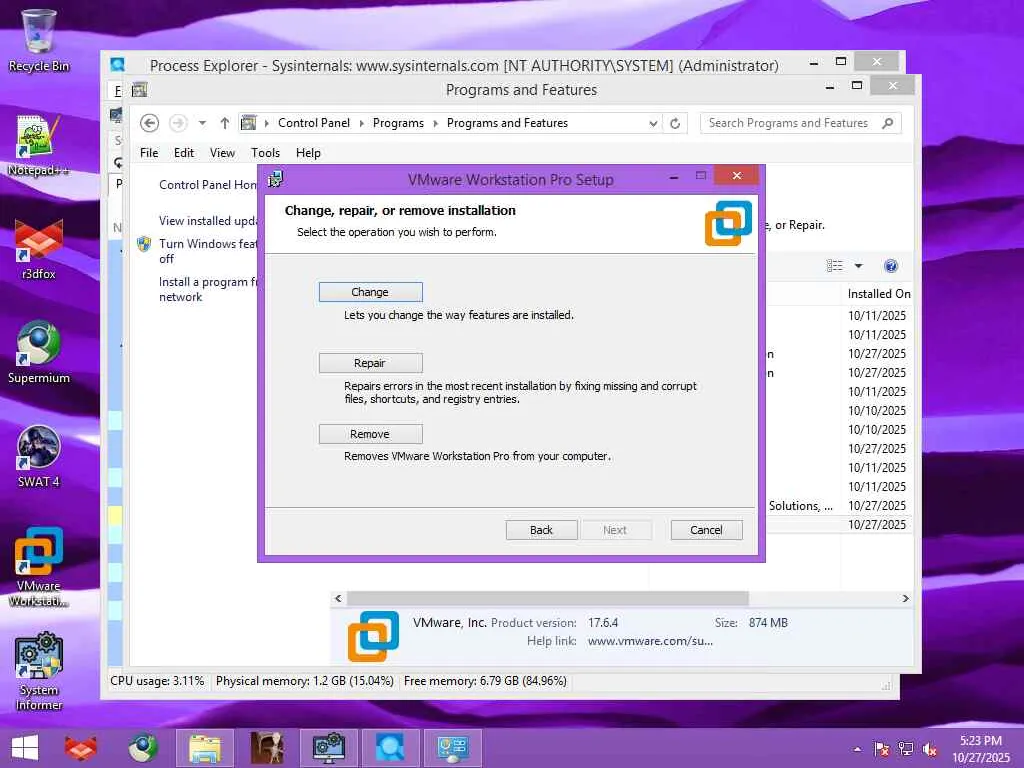Select the r3dfox desktop shortcut
The image size is (1024, 768).
point(39,249)
